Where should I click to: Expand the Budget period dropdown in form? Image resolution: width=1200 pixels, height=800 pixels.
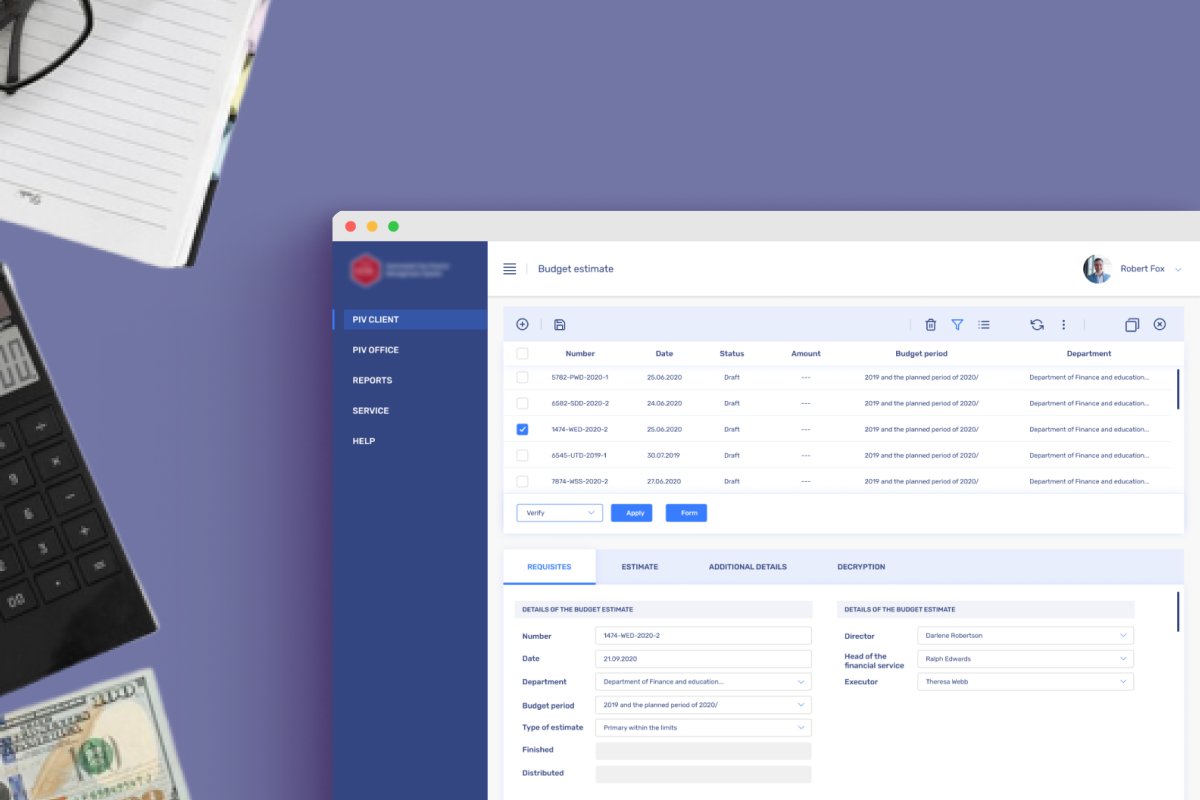tap(703, 705)
